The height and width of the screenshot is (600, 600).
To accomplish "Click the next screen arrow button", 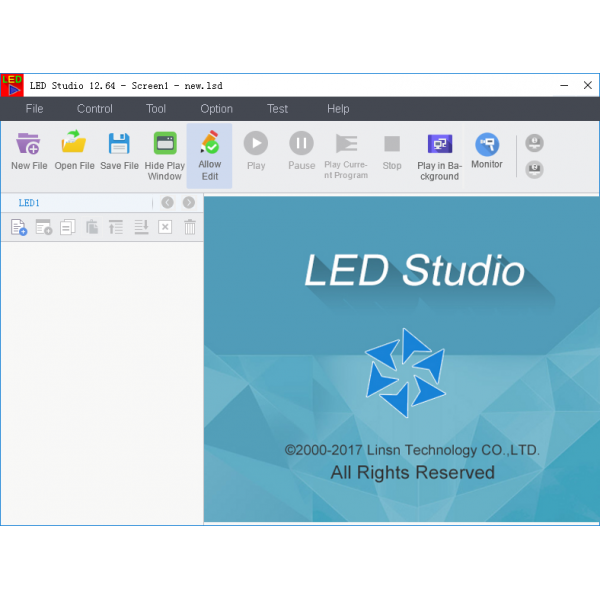I will (189, 202).
